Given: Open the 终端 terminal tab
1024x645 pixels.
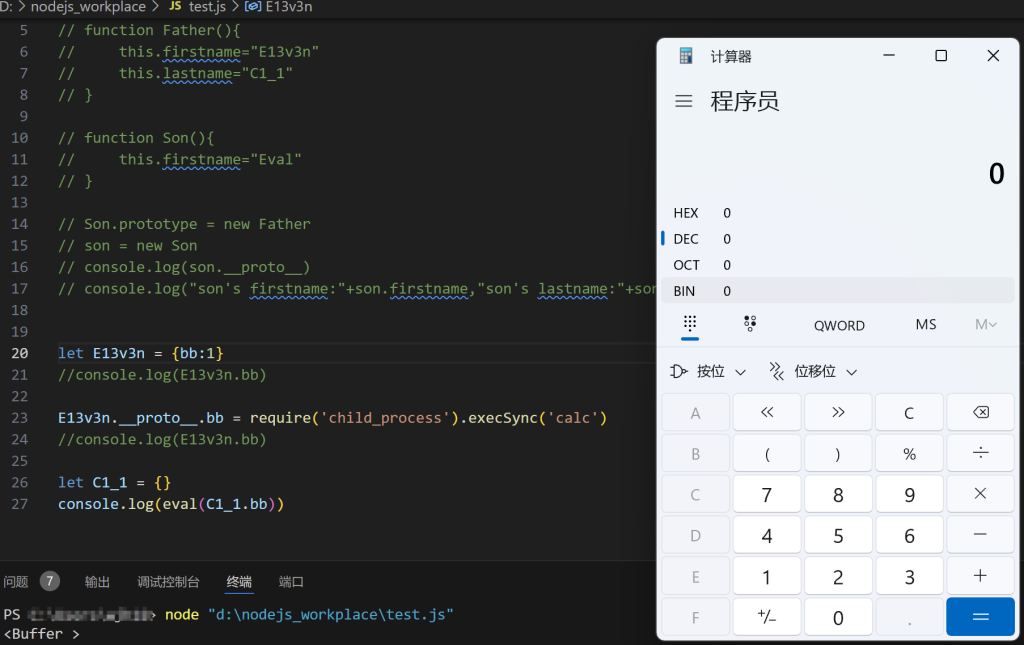Looking at the screenshot, I should pyautogui.click(x=239, y=582).
